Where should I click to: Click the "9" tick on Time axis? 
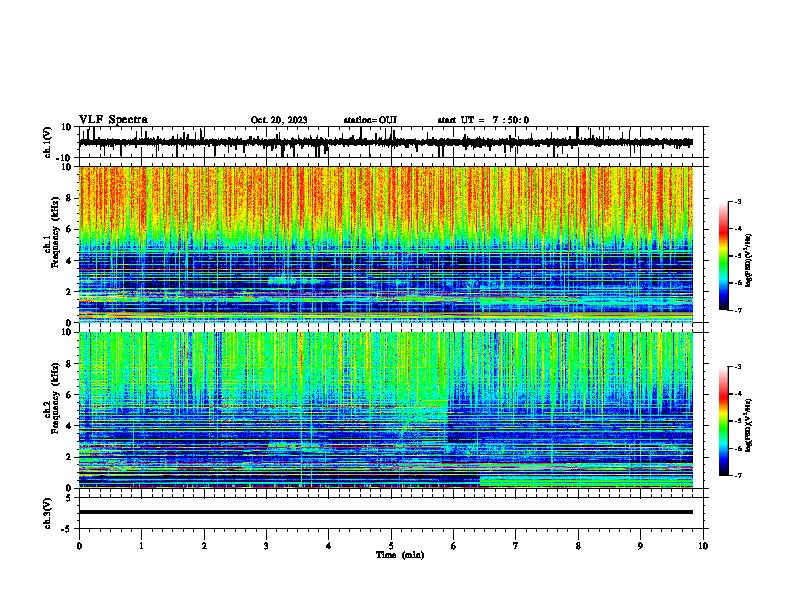[640, 546]
